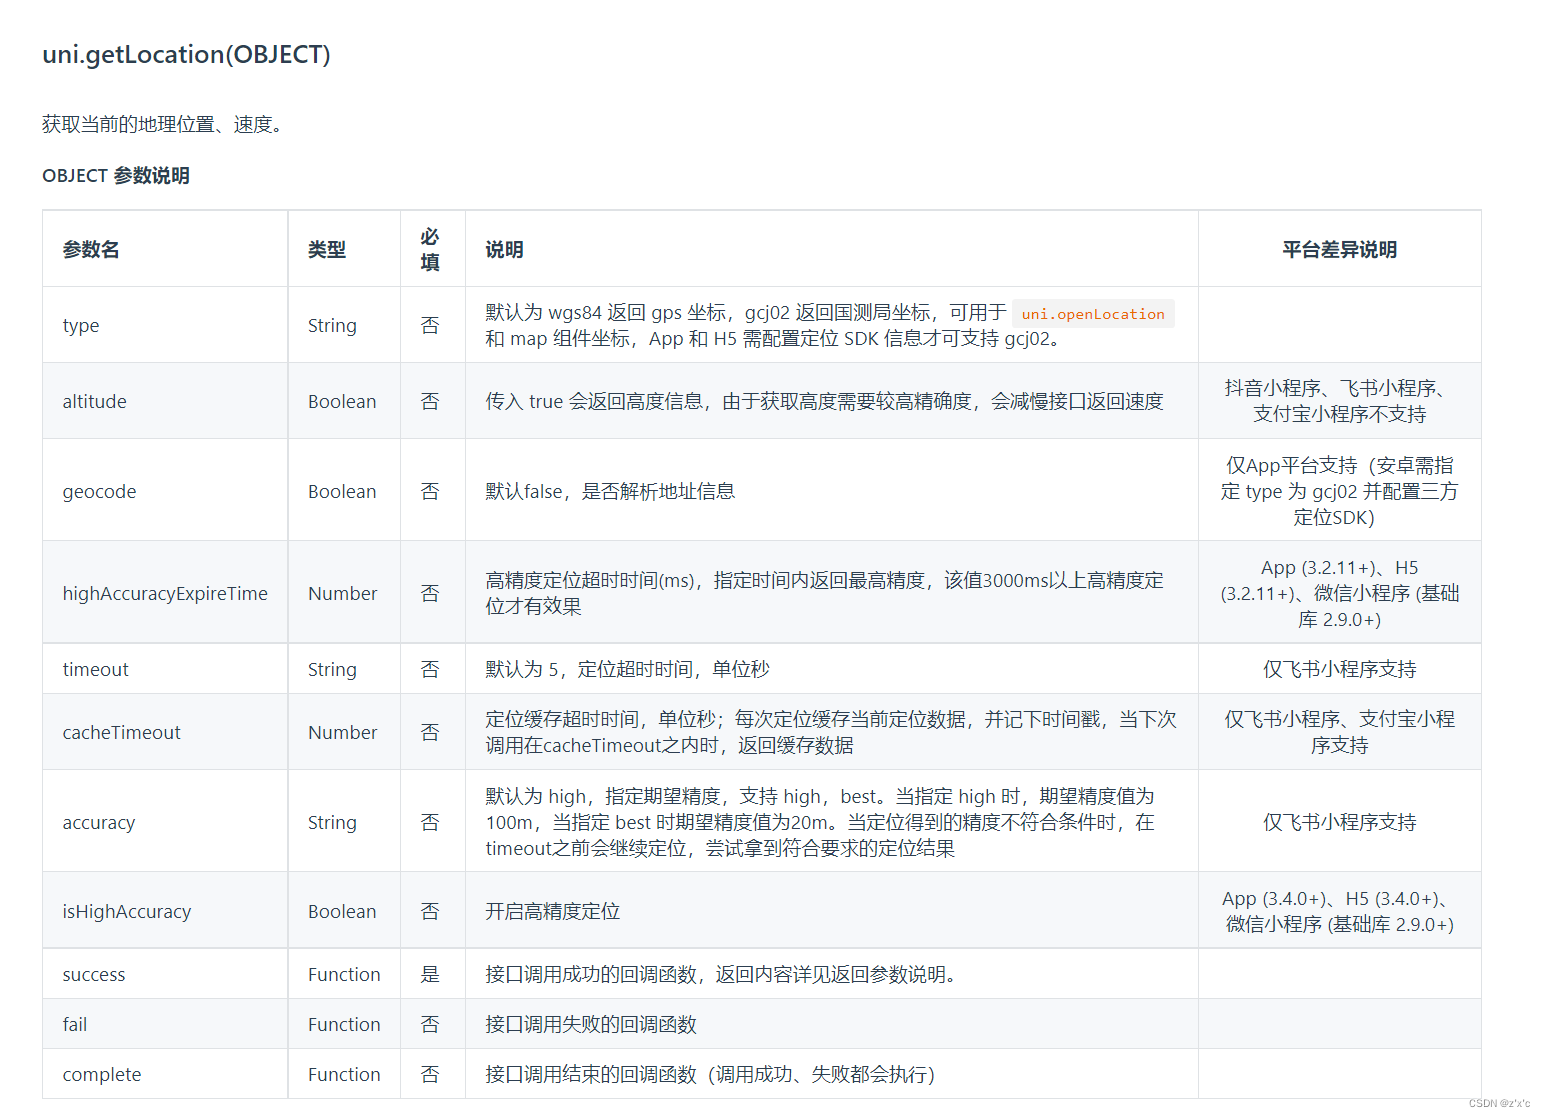Viewport: 1545px width, 1117px height.
Task: Click the '是' required value for success
Action: coord(430,974)
